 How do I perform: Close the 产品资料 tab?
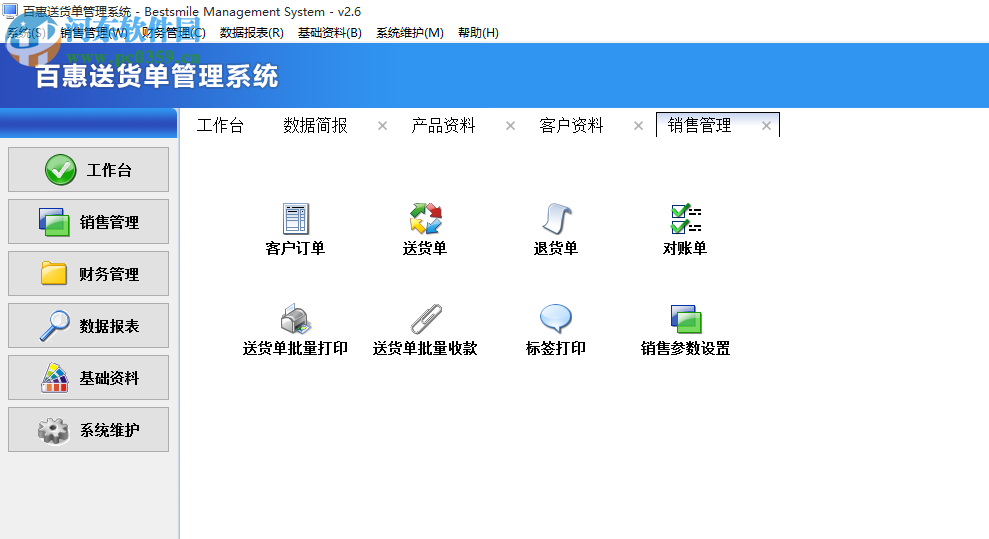(510, 126)
